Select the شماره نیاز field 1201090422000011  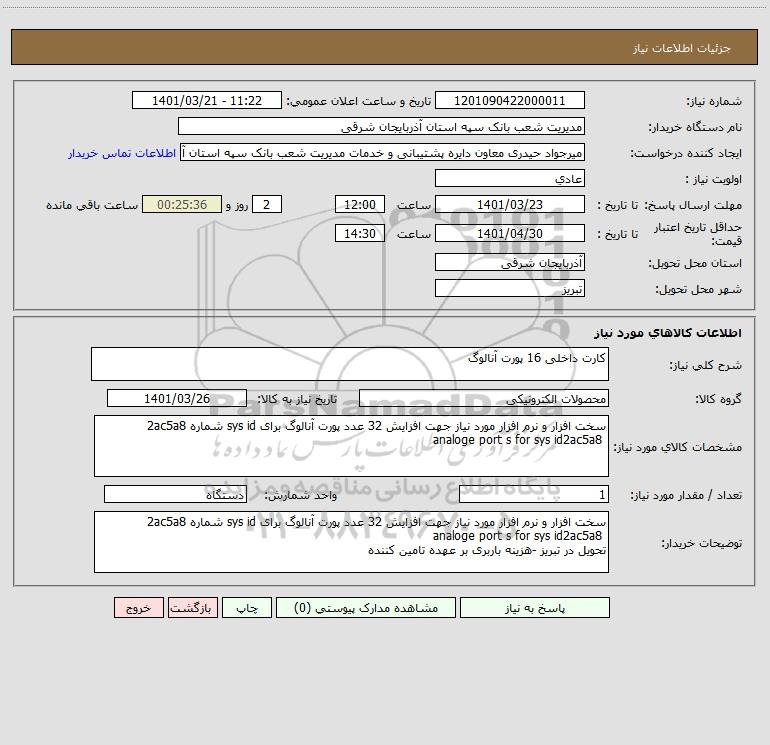tap(510, 101)
